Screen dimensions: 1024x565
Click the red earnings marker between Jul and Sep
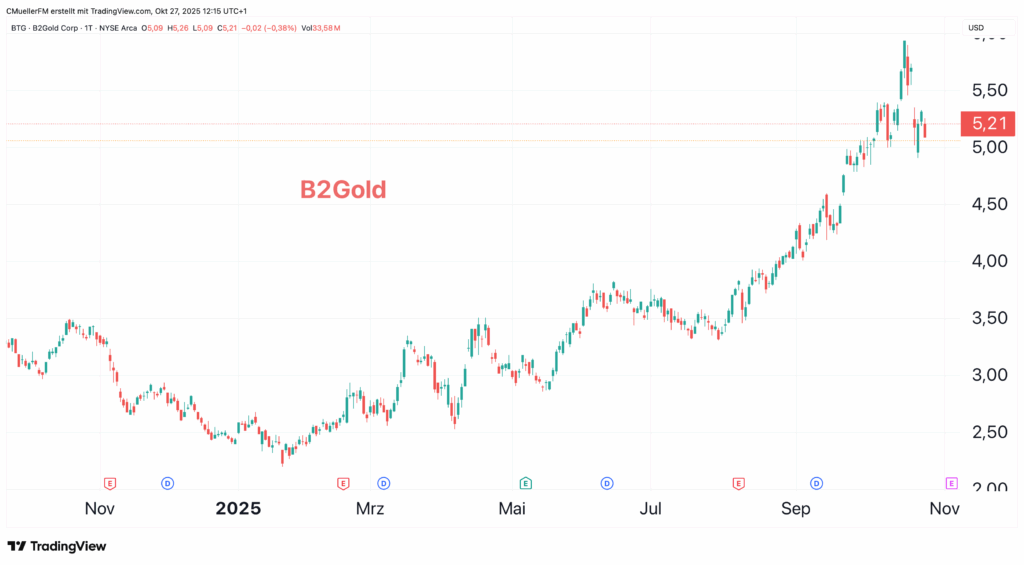(x=738, y=483)
